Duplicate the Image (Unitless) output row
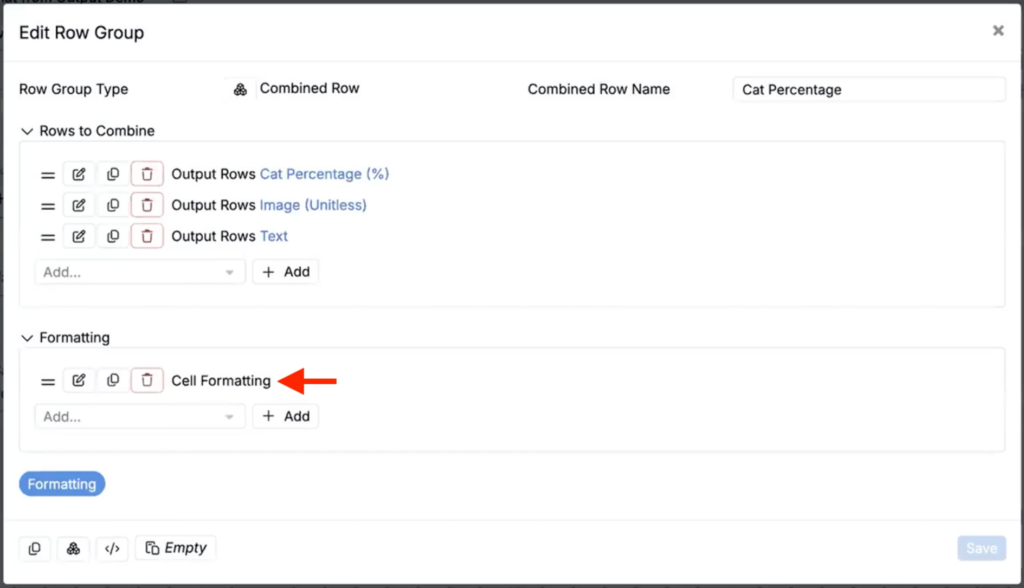The image size is (1024, 588). [x=113, y=206]
